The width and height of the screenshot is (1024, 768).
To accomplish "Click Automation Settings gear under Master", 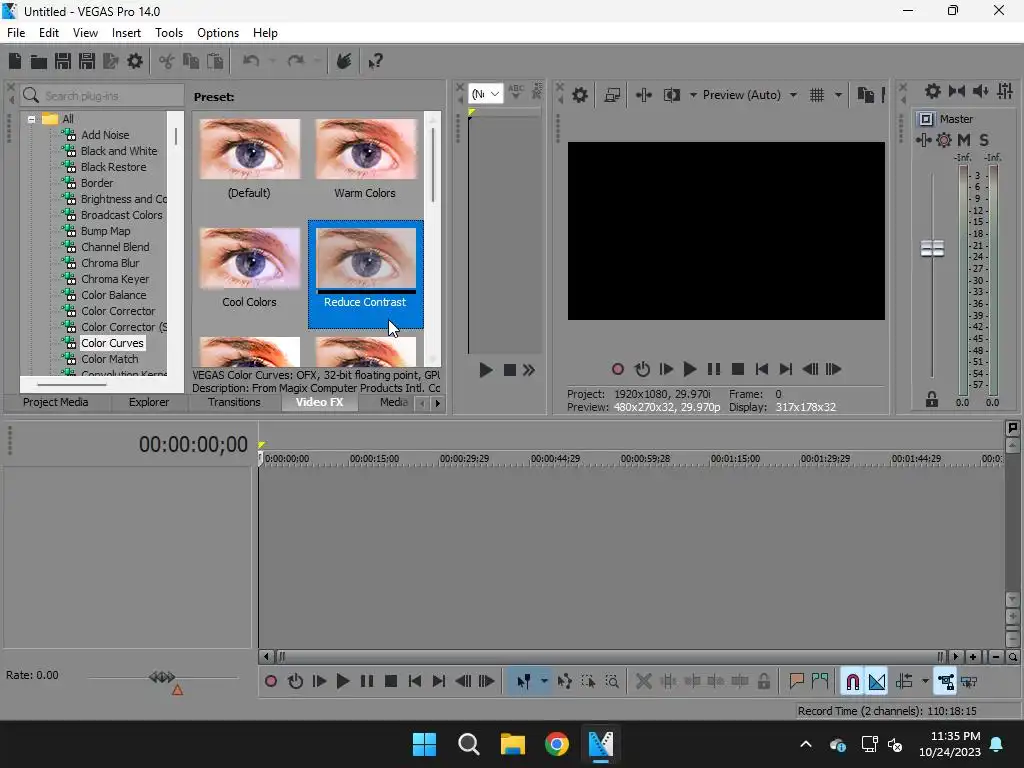I will 944,140.
